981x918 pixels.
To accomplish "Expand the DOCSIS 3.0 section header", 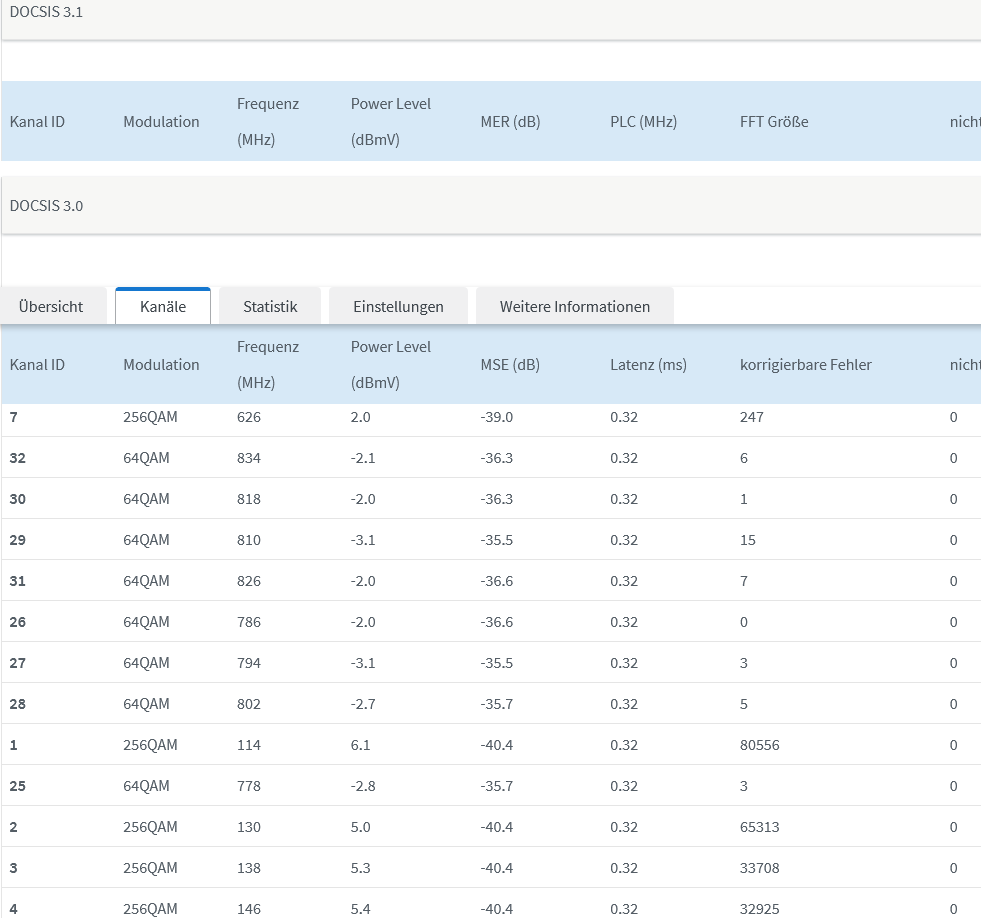I will point(47,206).
